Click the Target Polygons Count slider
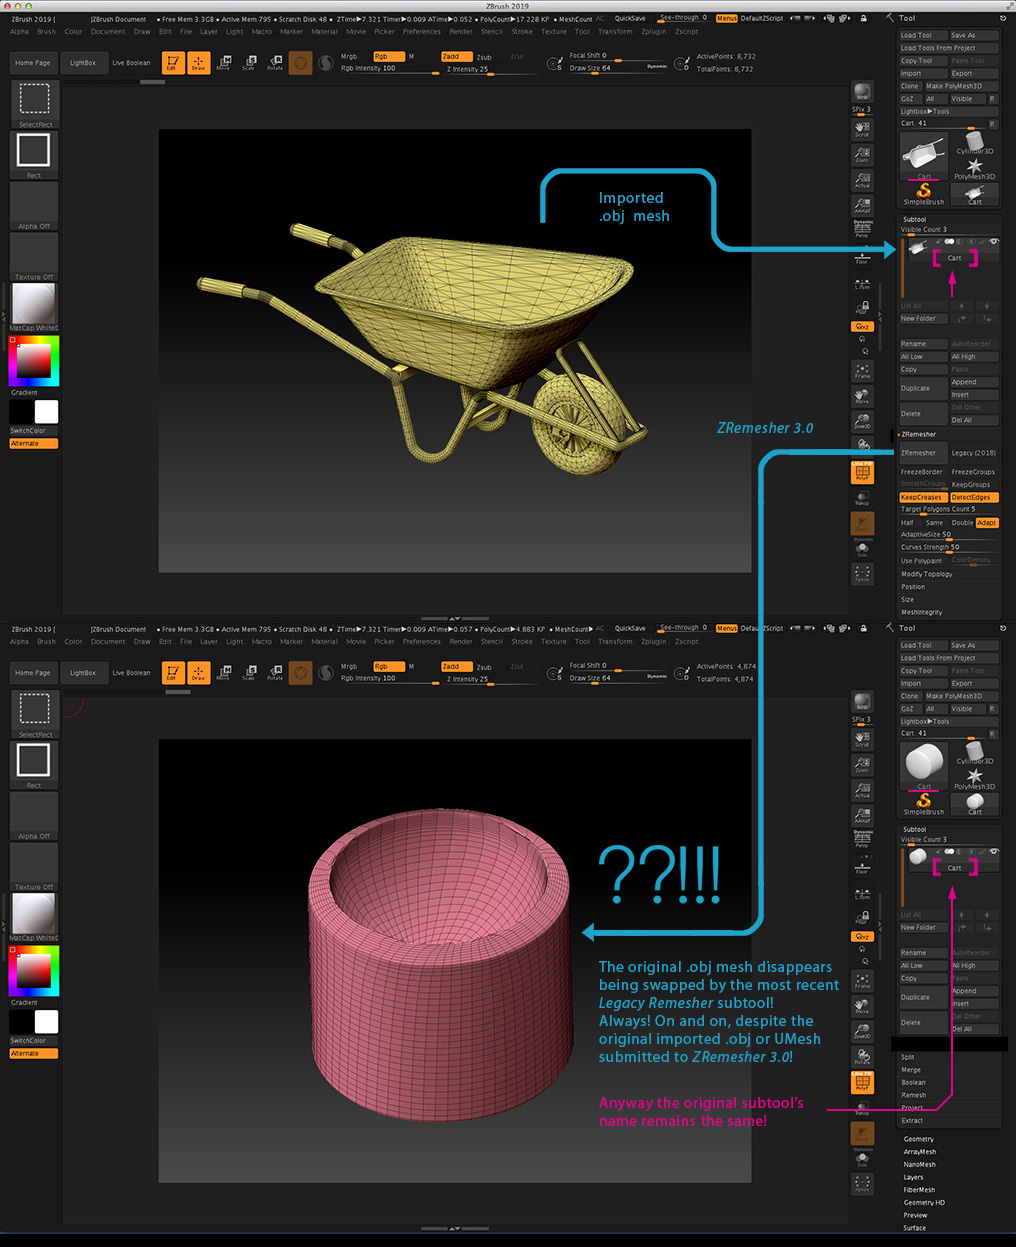 pos(949,510)
